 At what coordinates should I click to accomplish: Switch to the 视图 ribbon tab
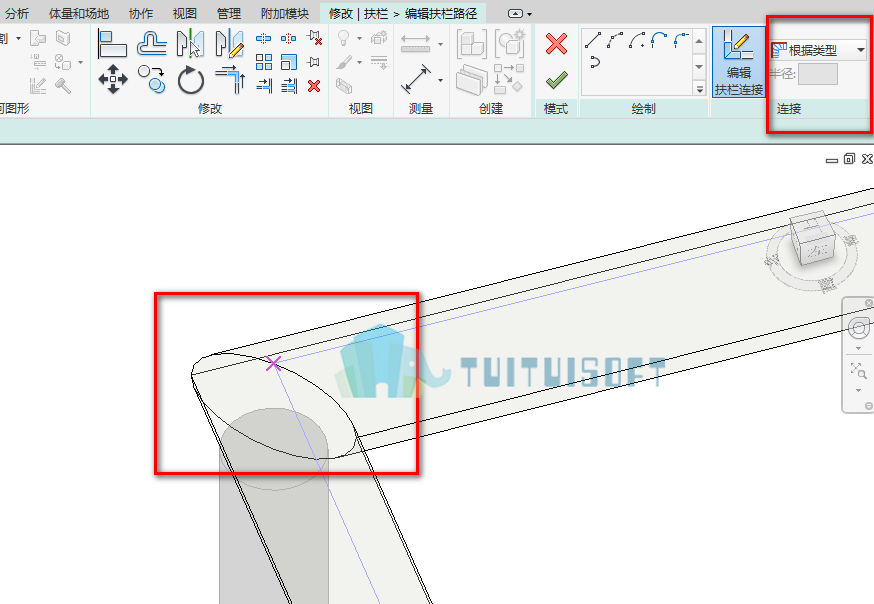(x=184, y=13)
